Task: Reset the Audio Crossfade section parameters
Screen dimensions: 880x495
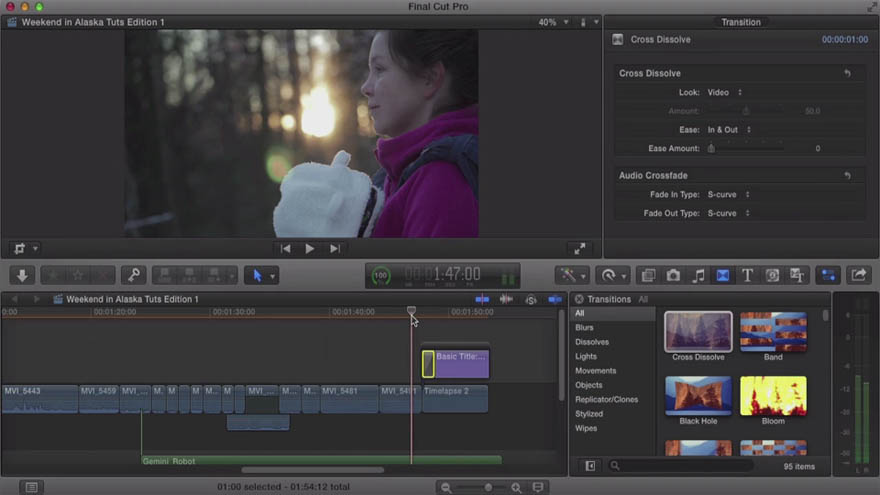Action: click(847, 176)
